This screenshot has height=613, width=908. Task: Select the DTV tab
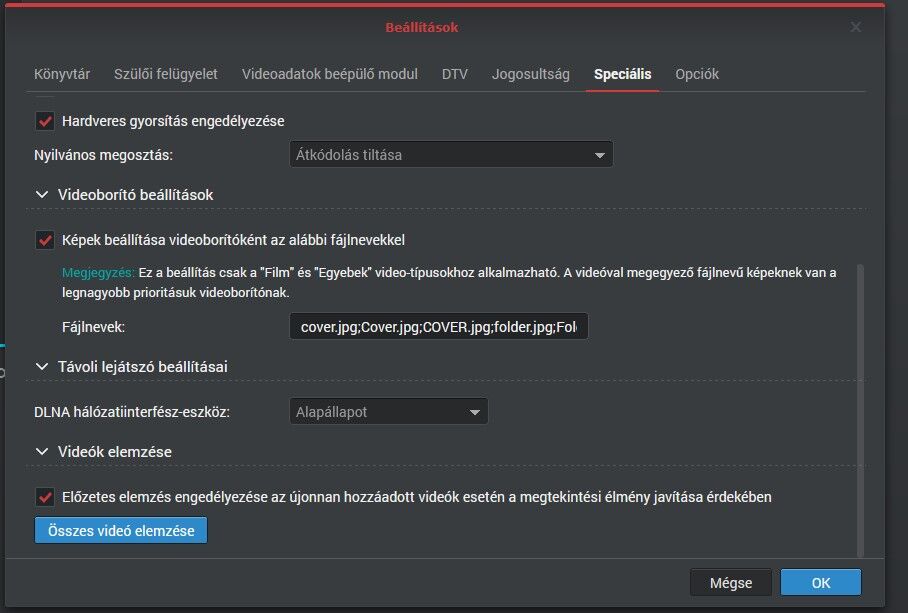[x=455, y=74]
